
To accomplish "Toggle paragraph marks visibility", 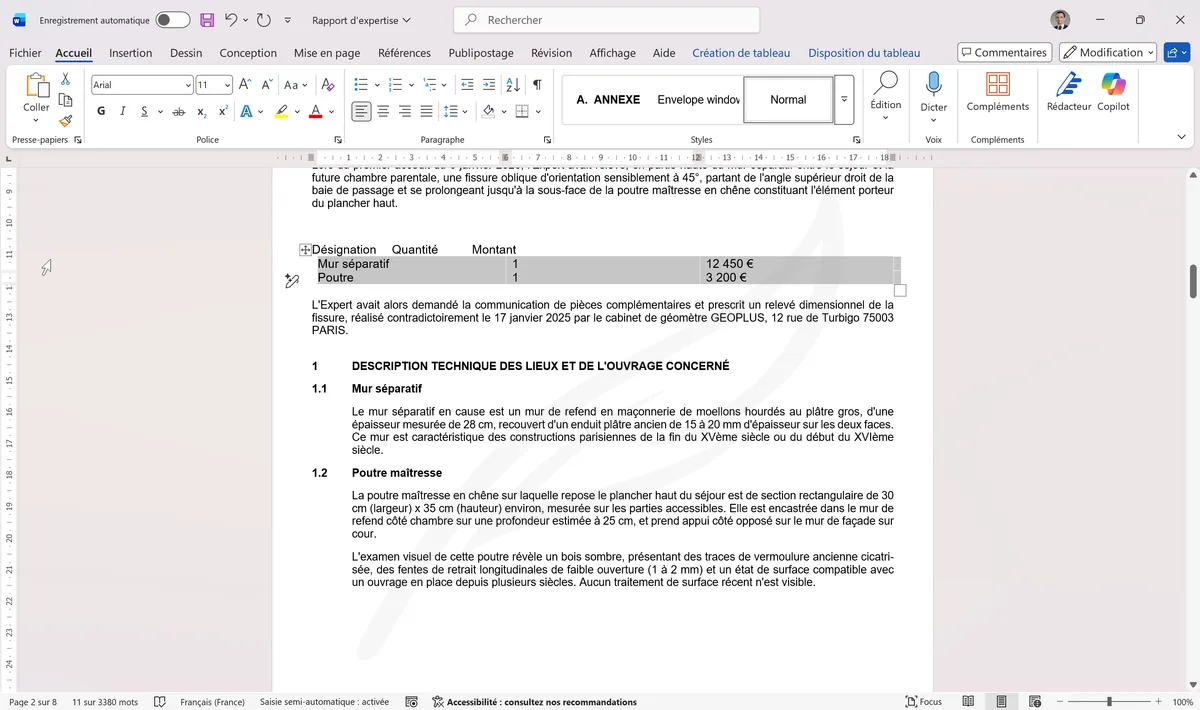I will pyautogui.click(x=537, y=84).
